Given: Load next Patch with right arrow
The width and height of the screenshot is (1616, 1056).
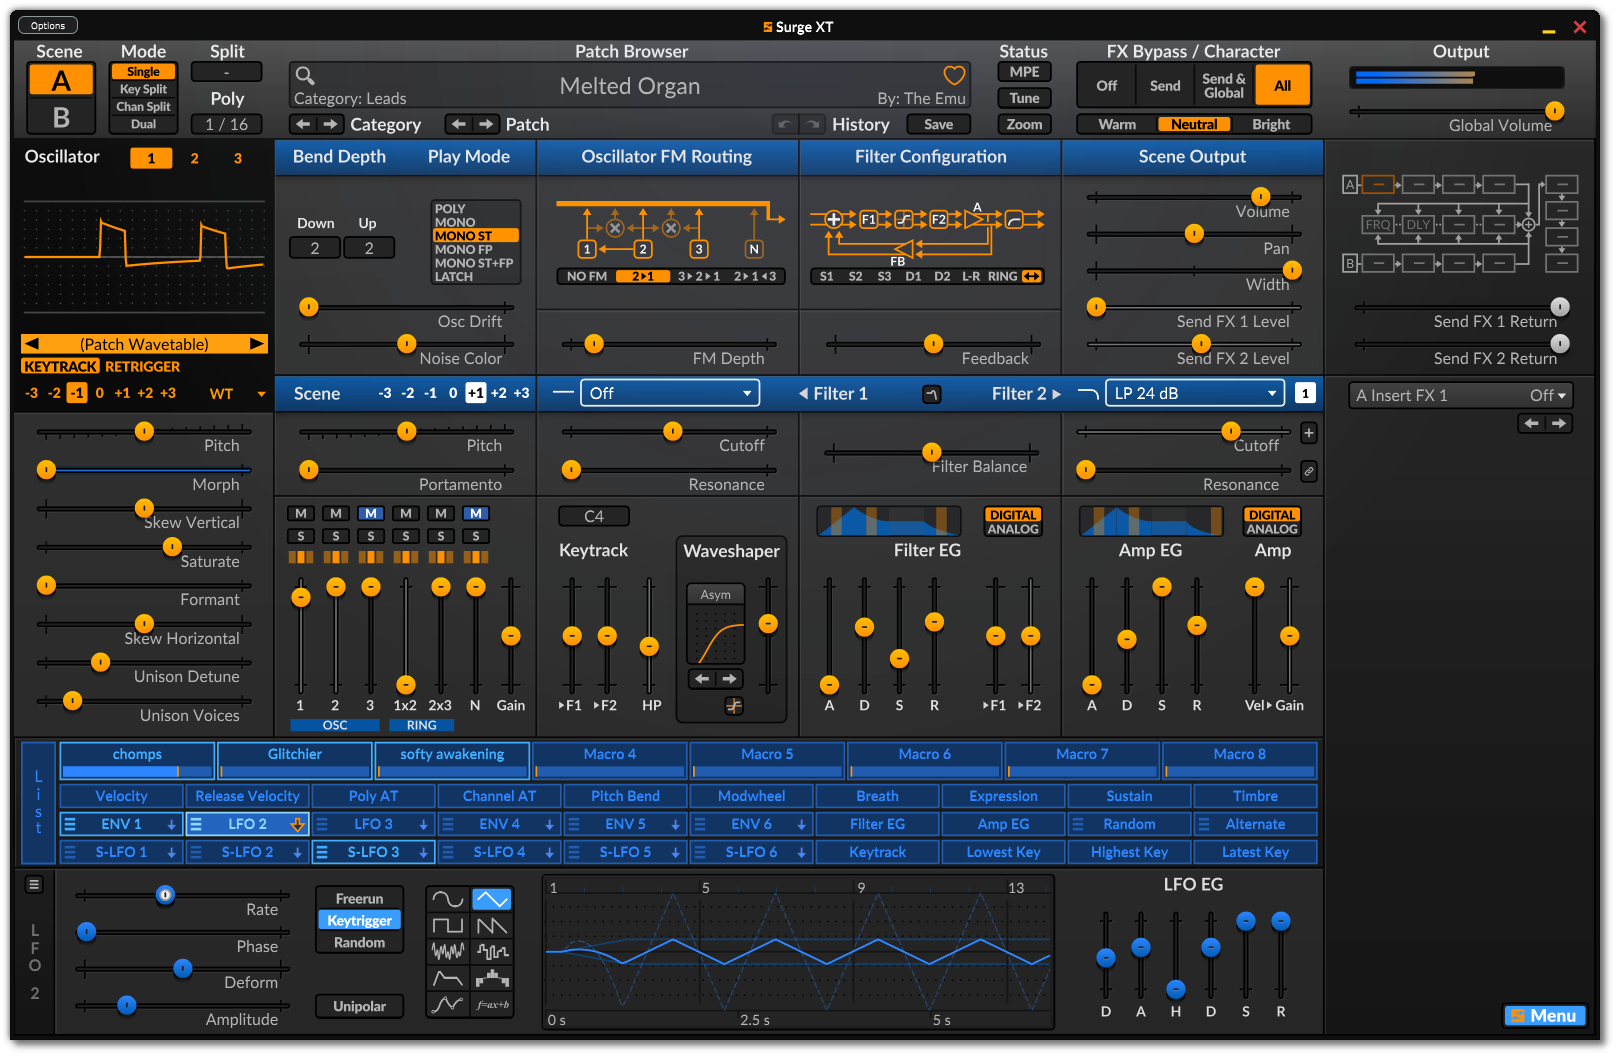Looking at the screenshot, I should coord(486,124).
